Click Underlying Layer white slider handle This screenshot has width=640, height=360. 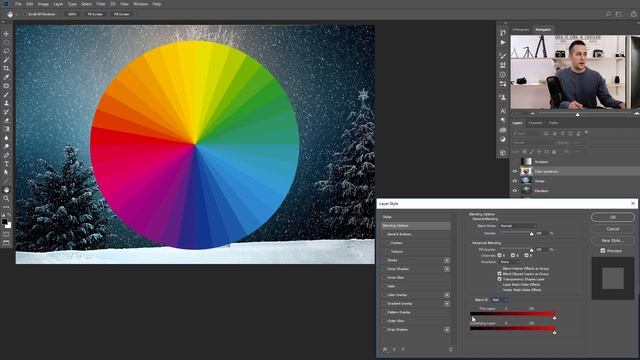click(554, 333)
